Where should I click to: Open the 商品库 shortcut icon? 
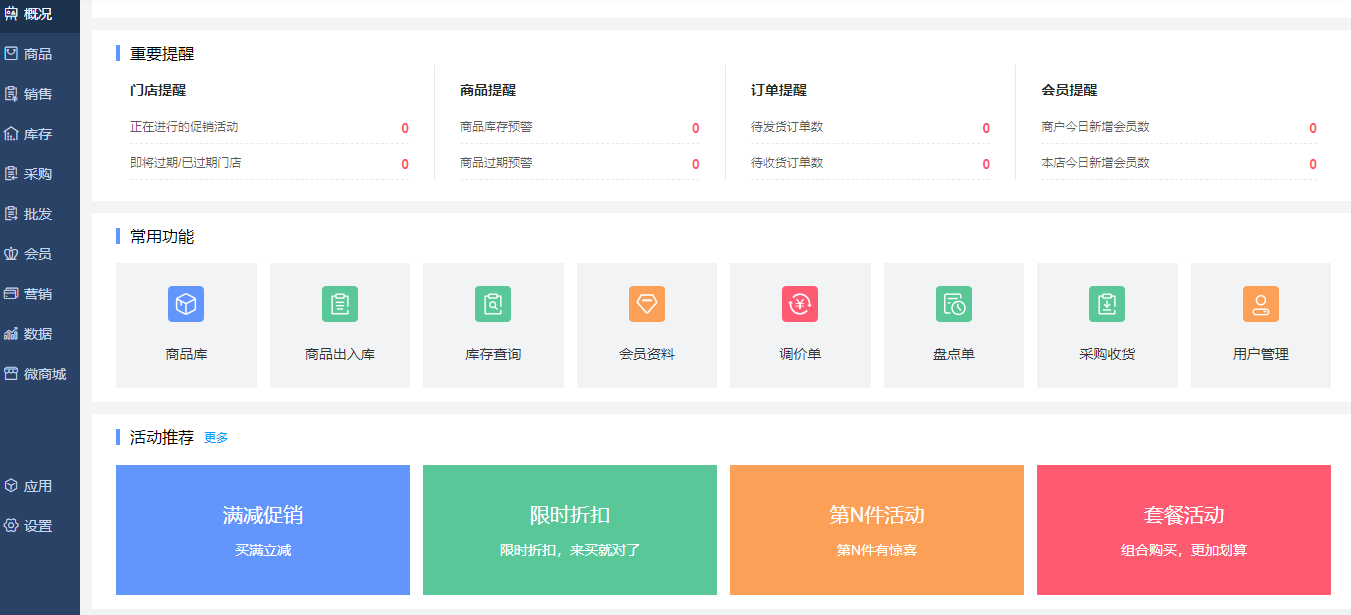click(x=186, y=304)
